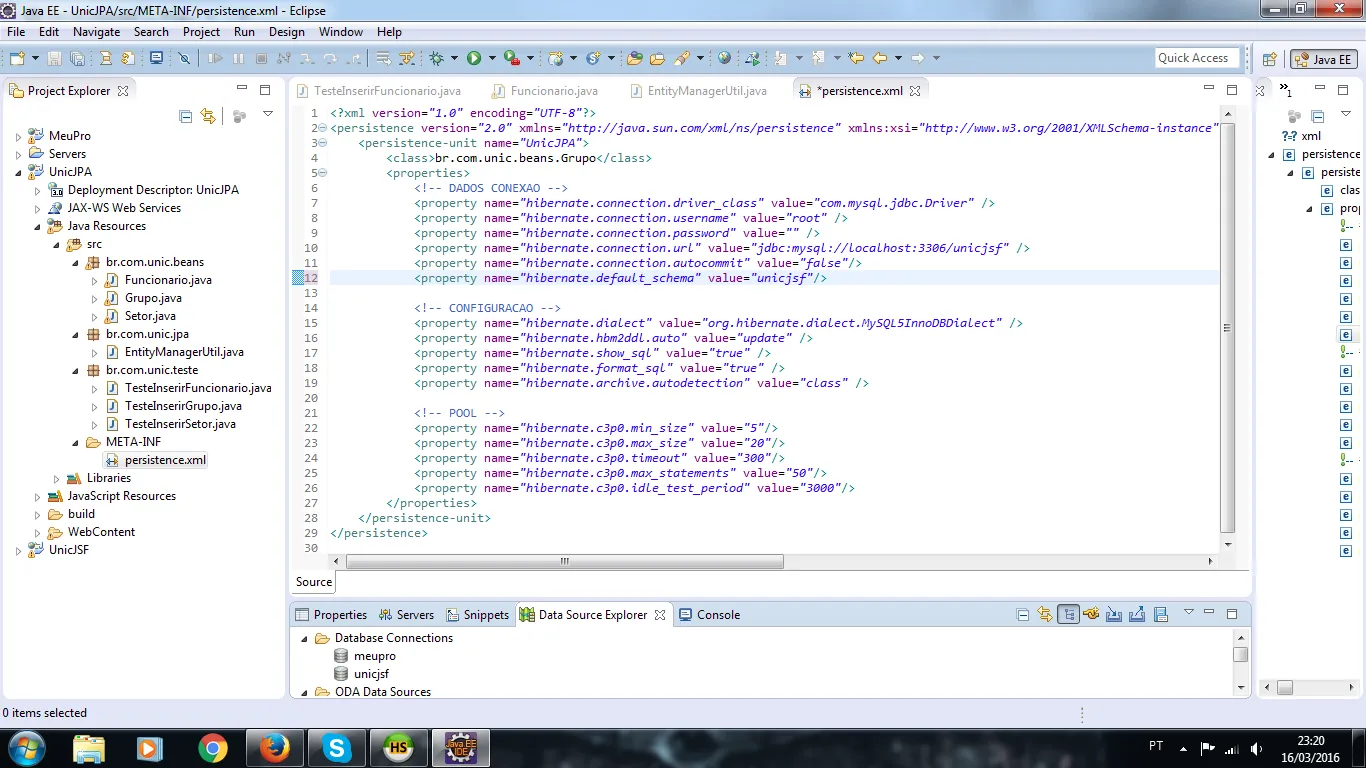Image resolution: width=1366 pixels, height=768 pixels.
Task: Fold the properties element on line 5
Action: [x=322, y=173]
